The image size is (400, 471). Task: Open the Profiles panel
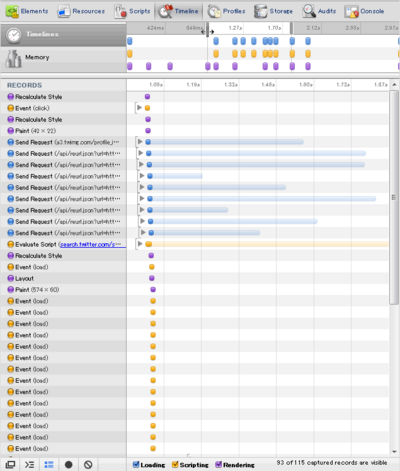(227, 11)
